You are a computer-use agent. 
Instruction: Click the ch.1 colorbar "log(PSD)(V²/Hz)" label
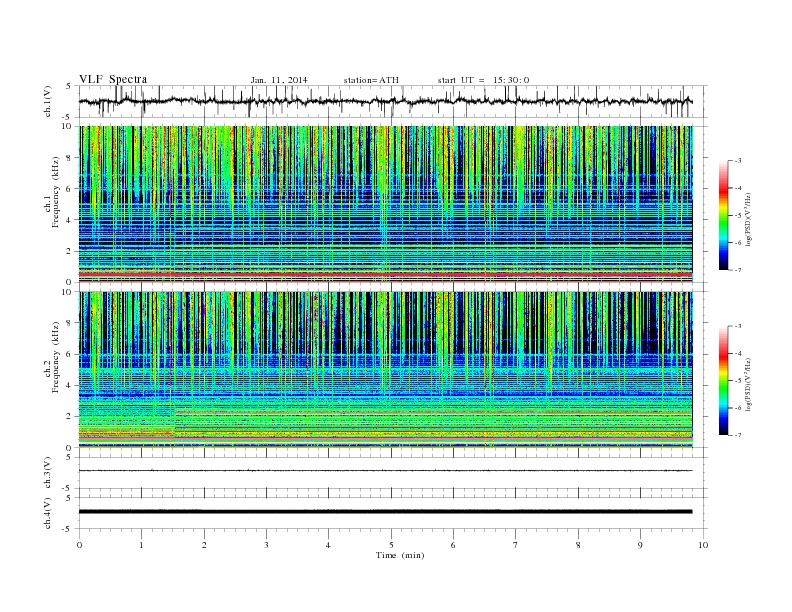click(x=748, y=220)
